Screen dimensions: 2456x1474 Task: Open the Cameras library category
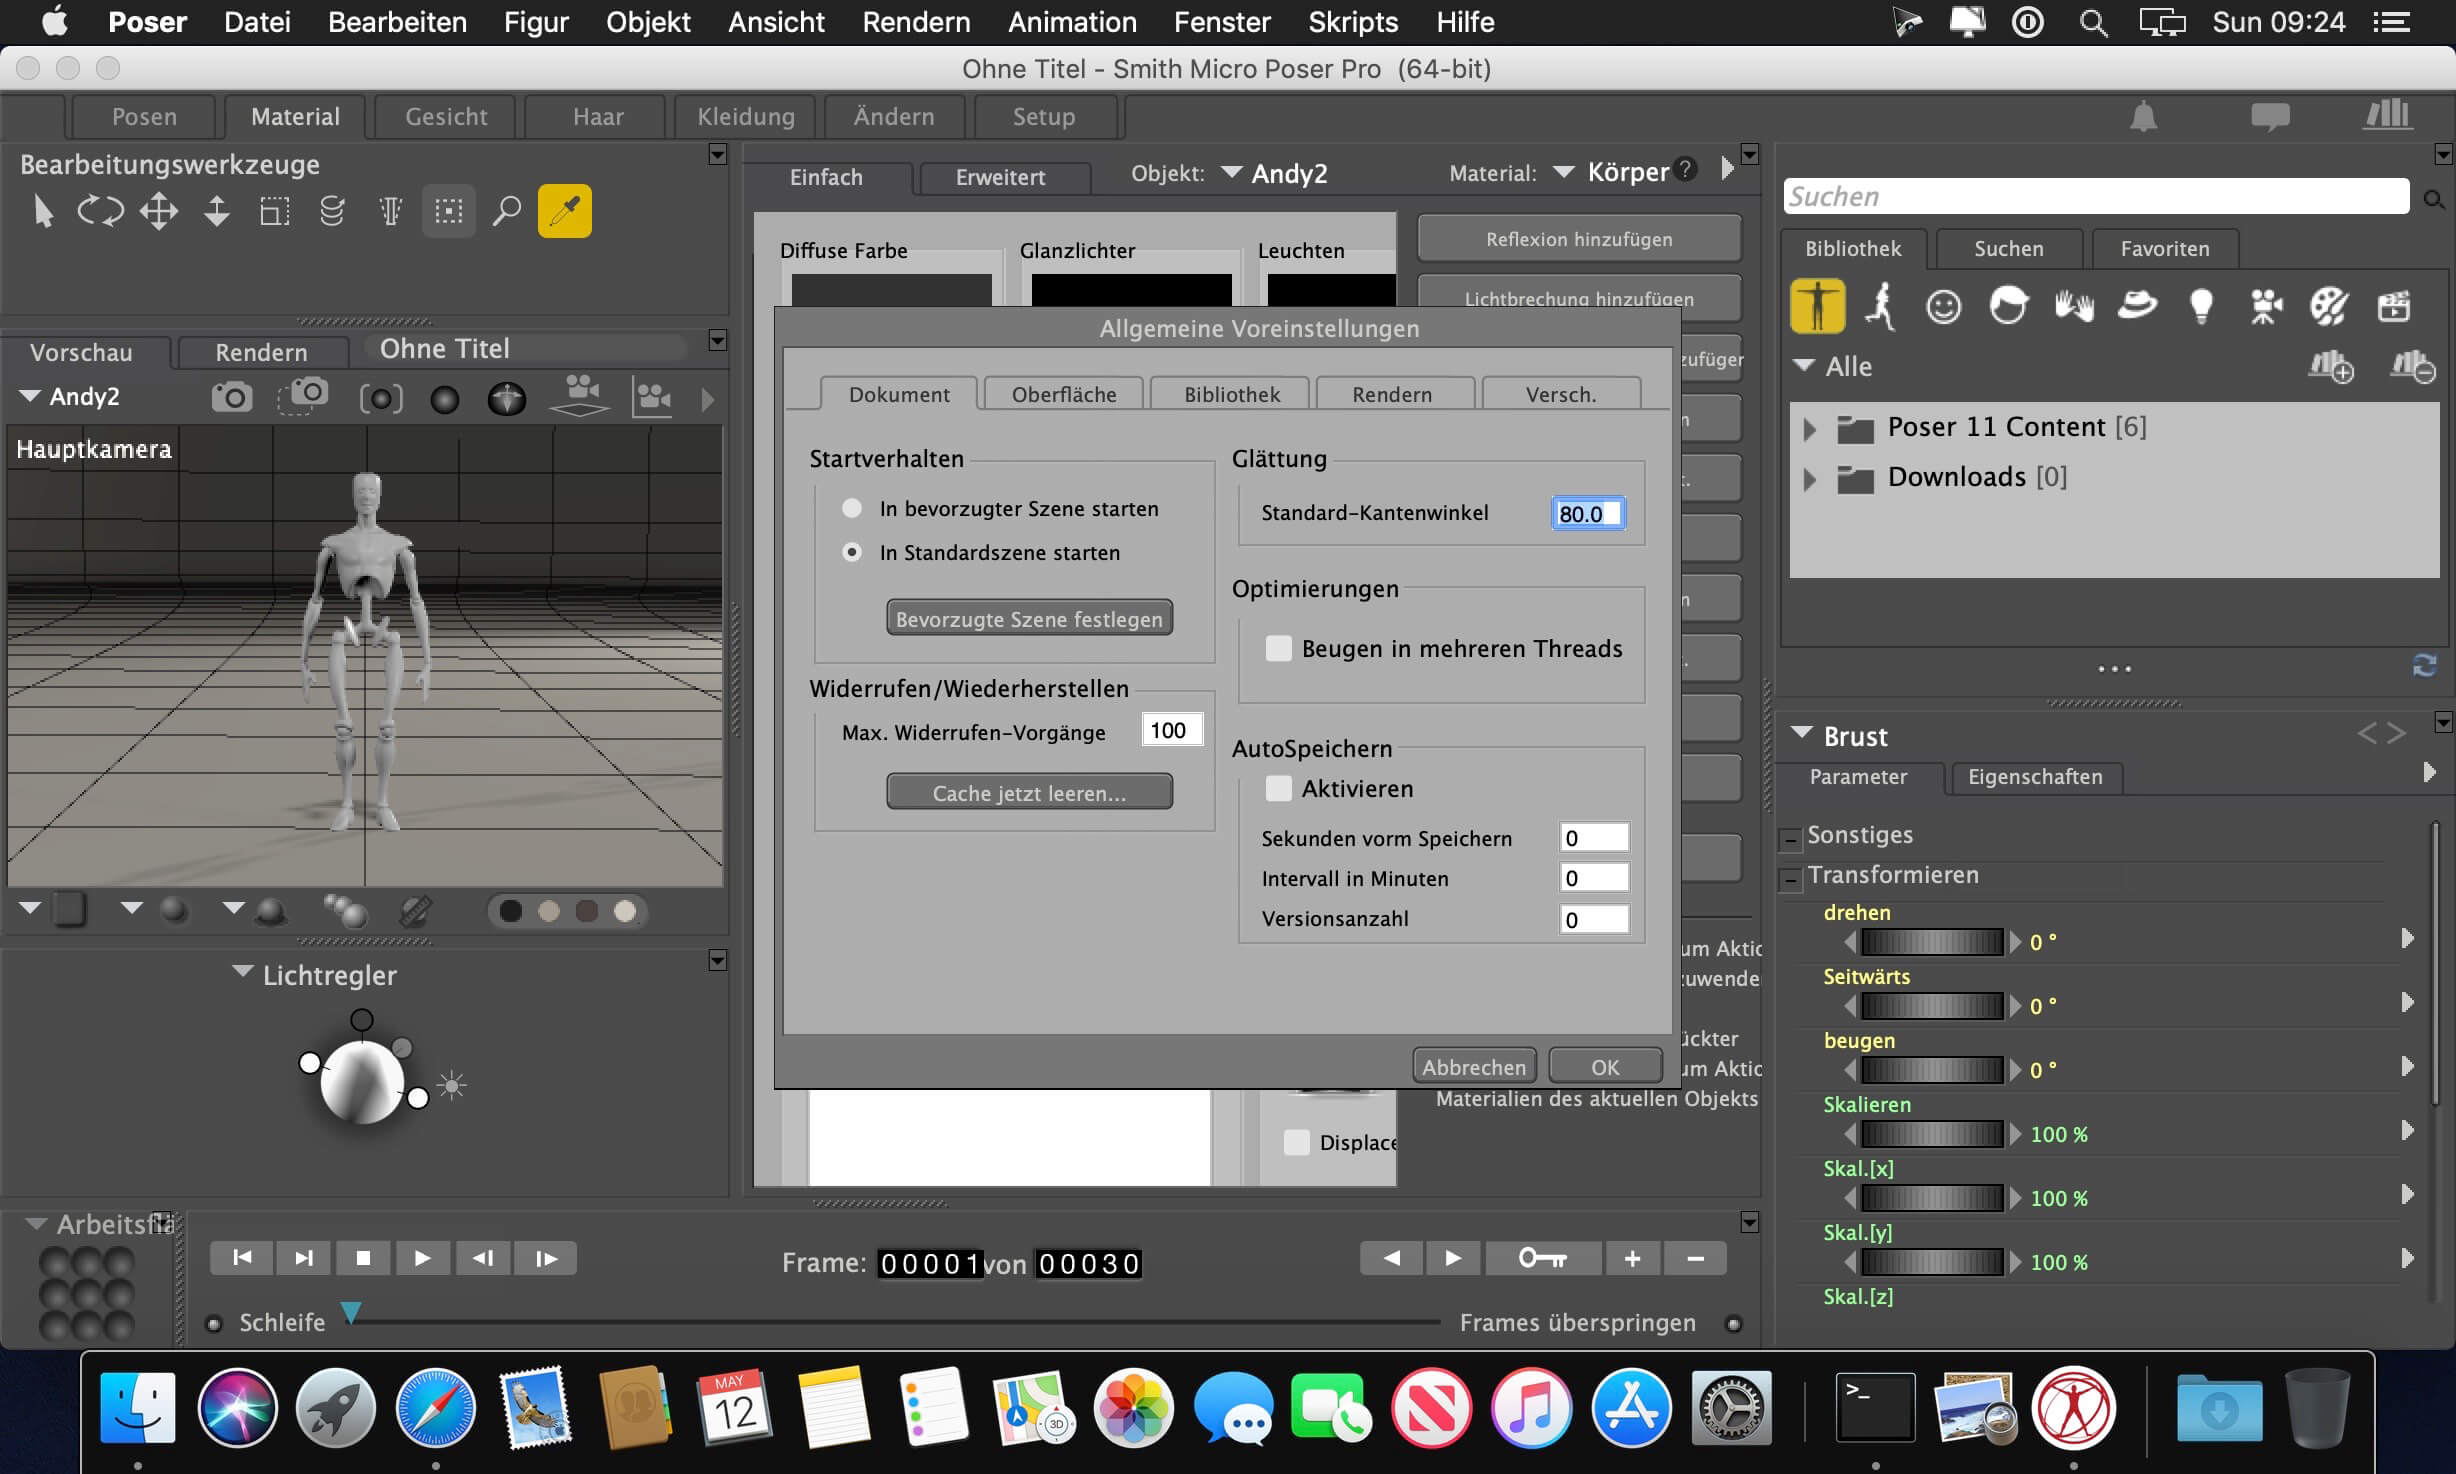pos(2265,306)
